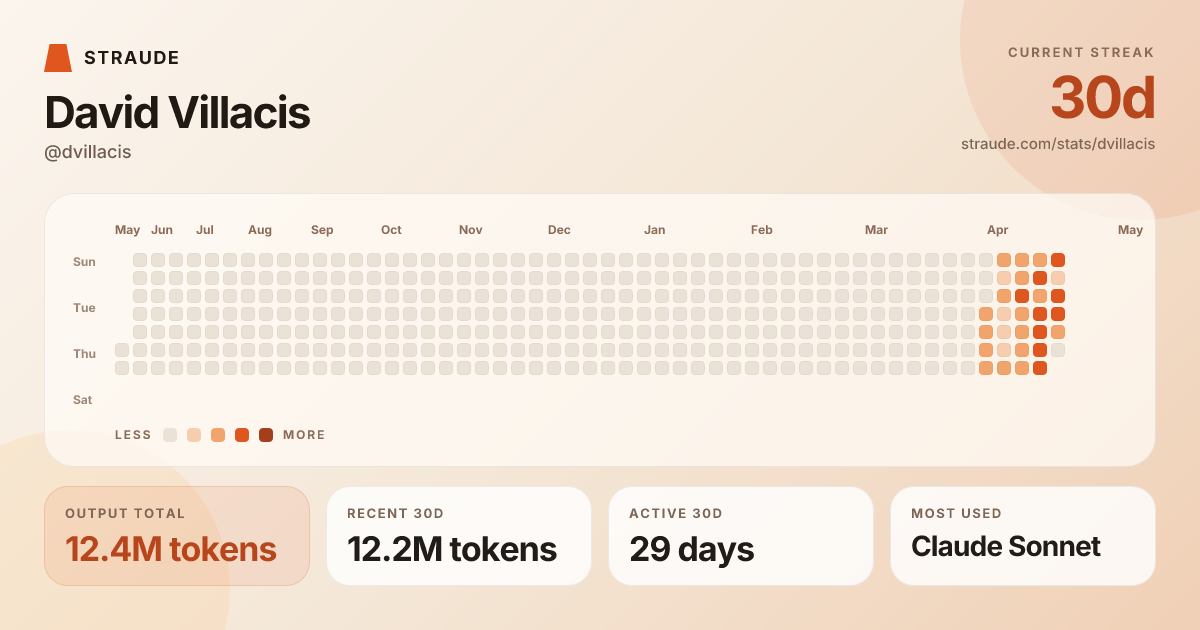
Task: Click the @dvillacis username handle
Action: point(88,152)
